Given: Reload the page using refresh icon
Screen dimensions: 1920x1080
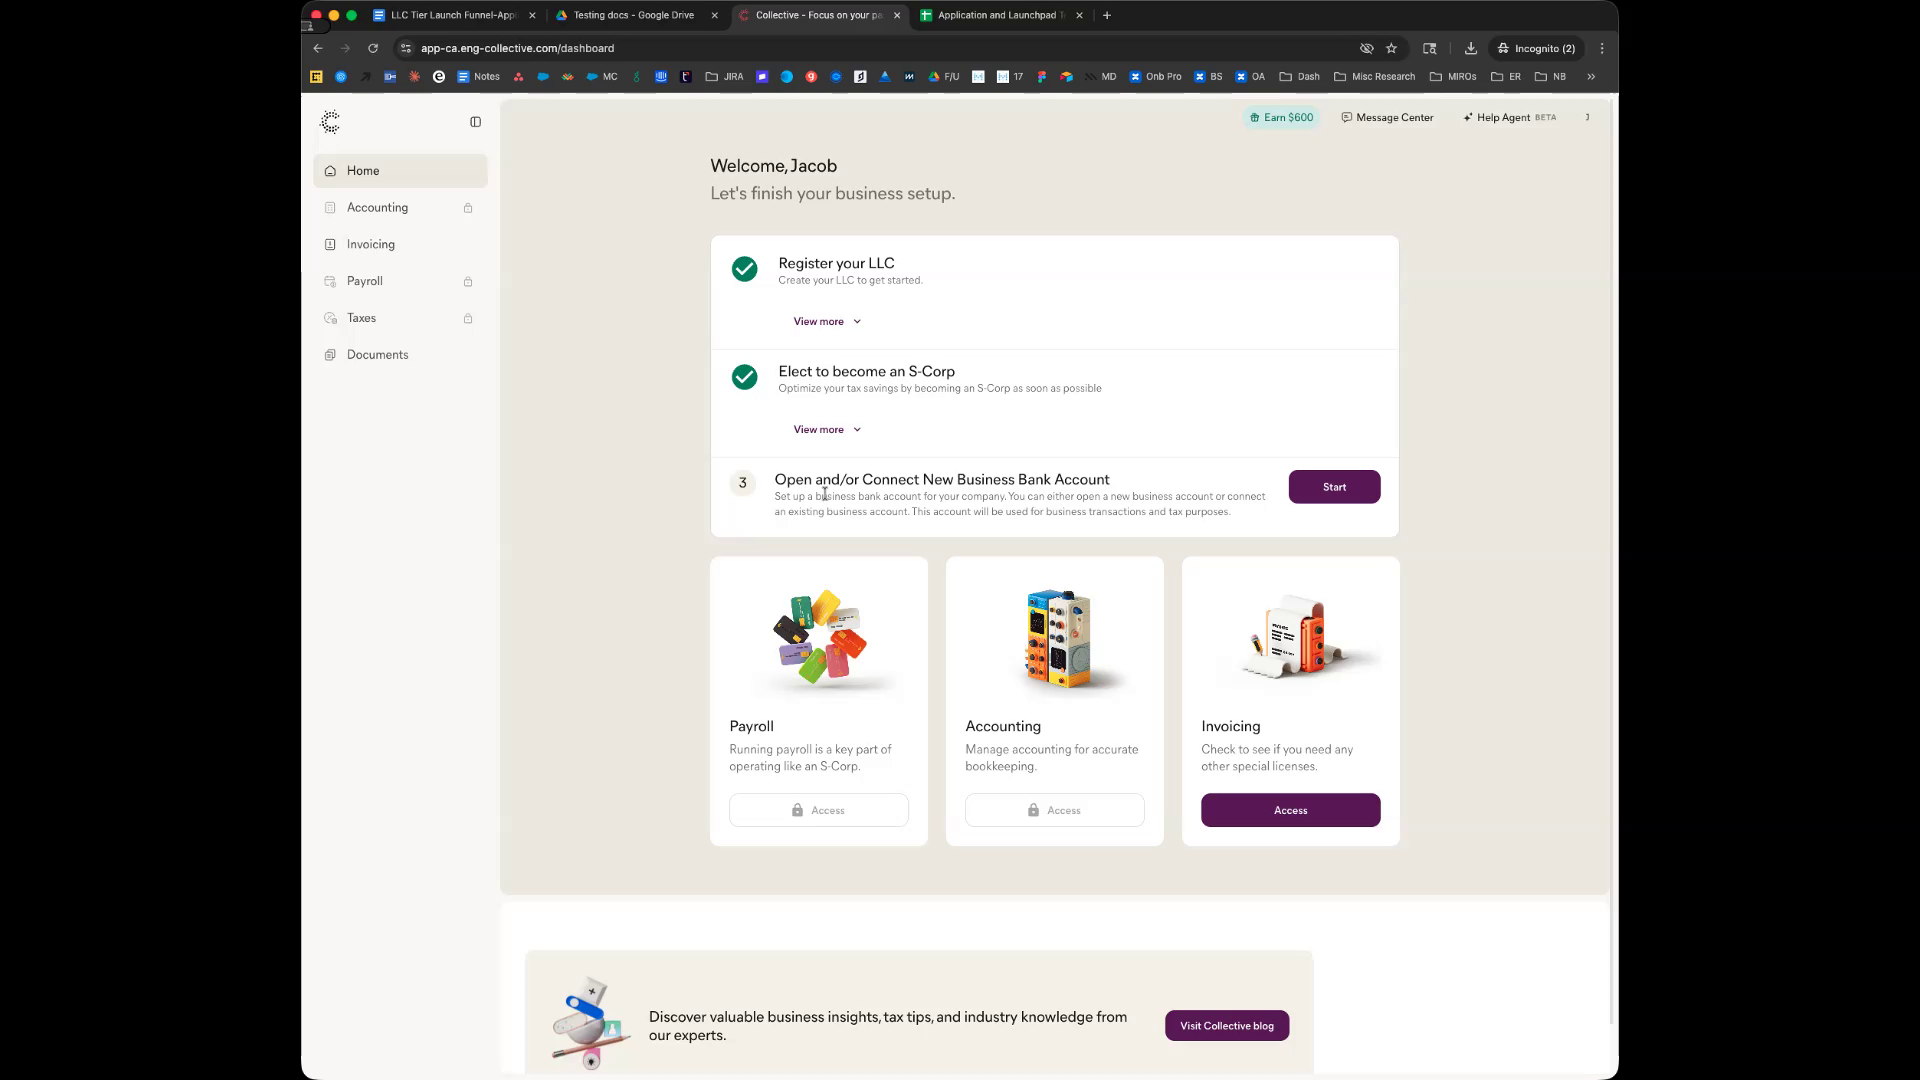Looking at the screenshot, I should click(373, 48).
